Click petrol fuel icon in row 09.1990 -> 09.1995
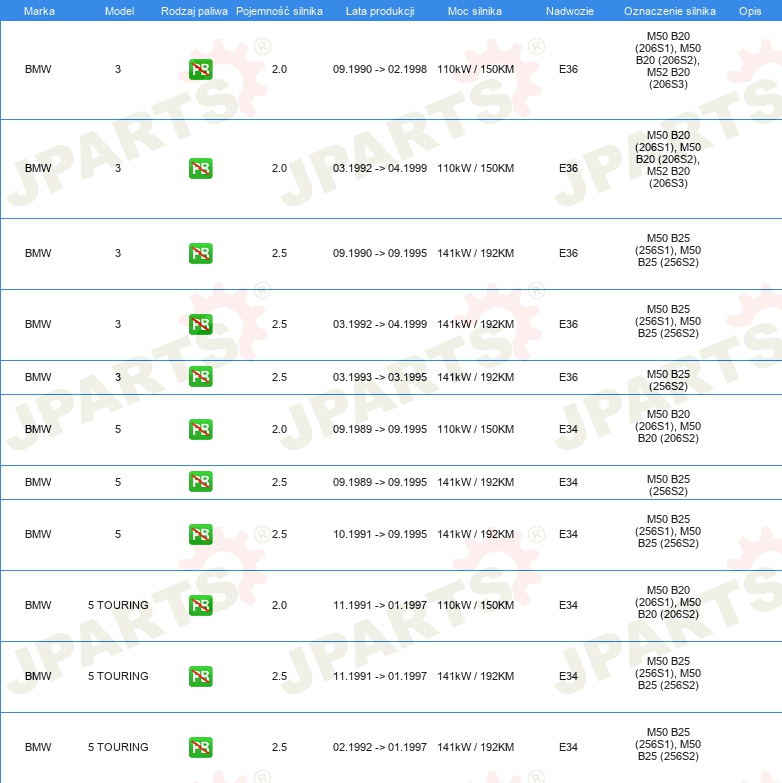This screenshot has height=783, width=782. click(201, 253)
